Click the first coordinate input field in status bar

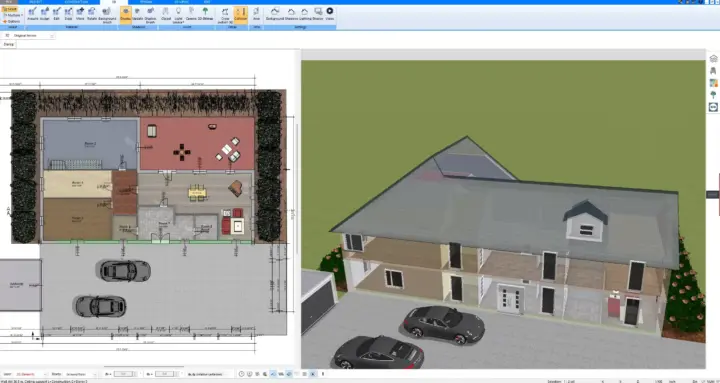(x=123, y=374)
